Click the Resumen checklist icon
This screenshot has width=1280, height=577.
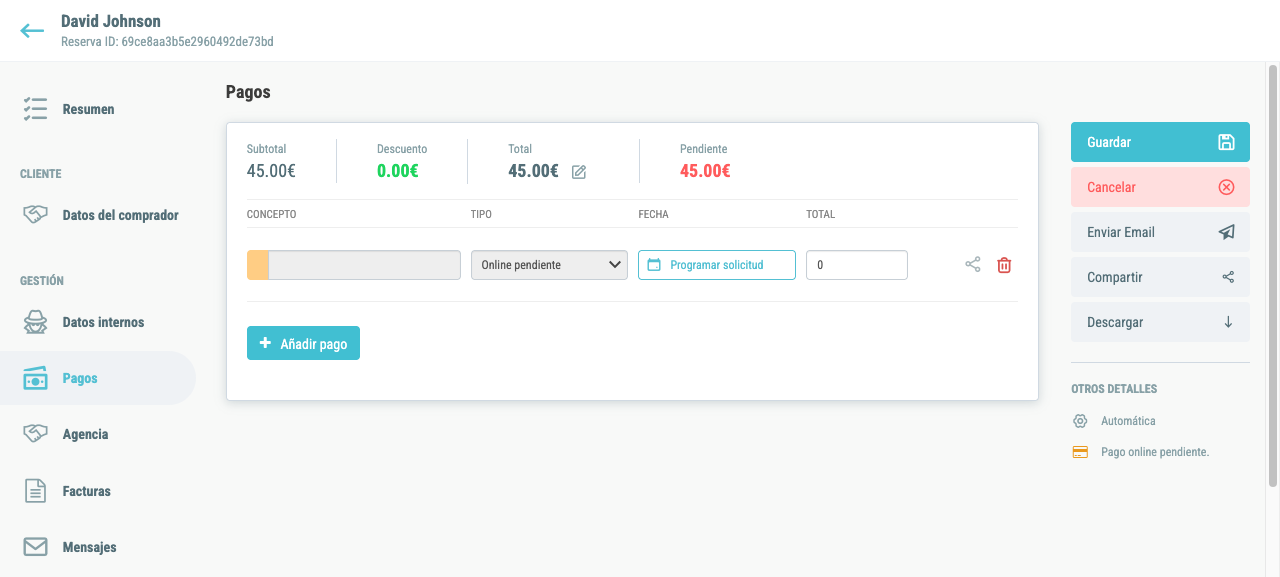coord(35,109)
